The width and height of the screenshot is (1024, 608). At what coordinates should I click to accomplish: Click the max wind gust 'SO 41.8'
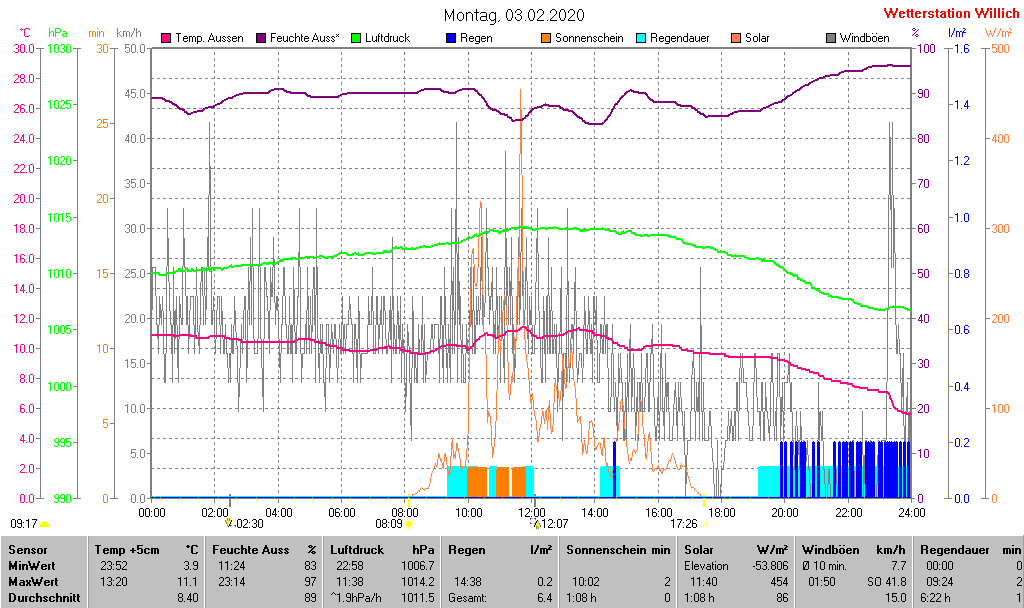coord(887,581)
